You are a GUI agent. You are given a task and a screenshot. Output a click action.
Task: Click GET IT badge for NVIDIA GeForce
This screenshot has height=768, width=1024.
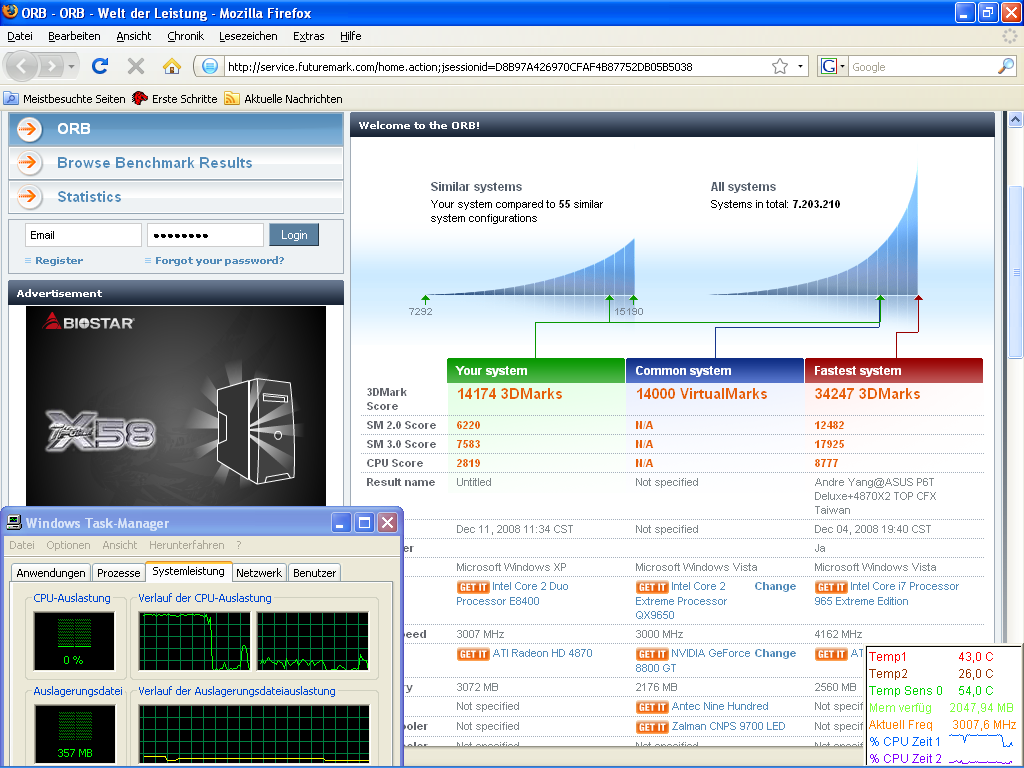point(652,654)
